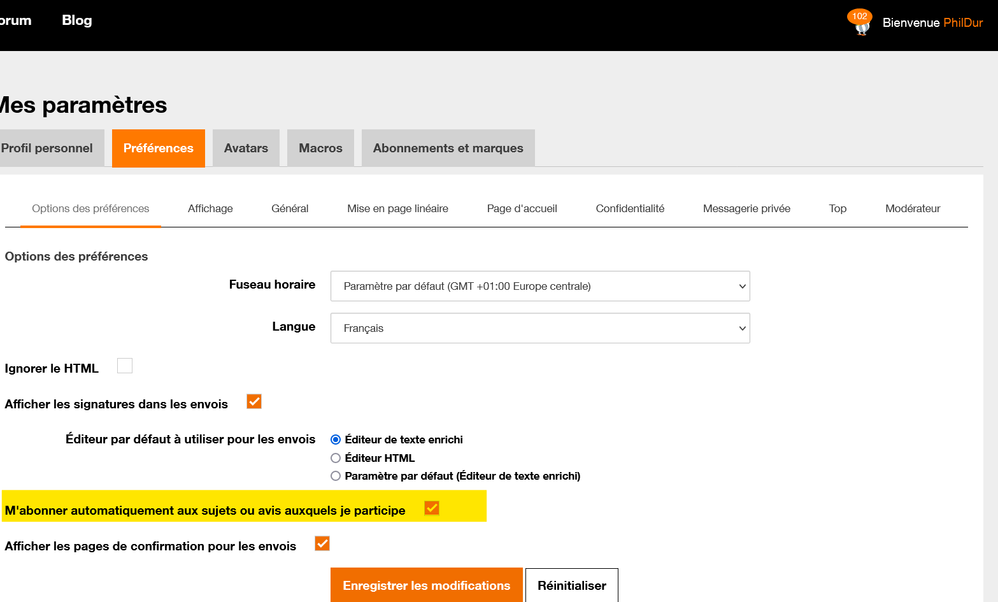
Task: Select the Éditeur HTML radio button
Action: coord(336,458)
